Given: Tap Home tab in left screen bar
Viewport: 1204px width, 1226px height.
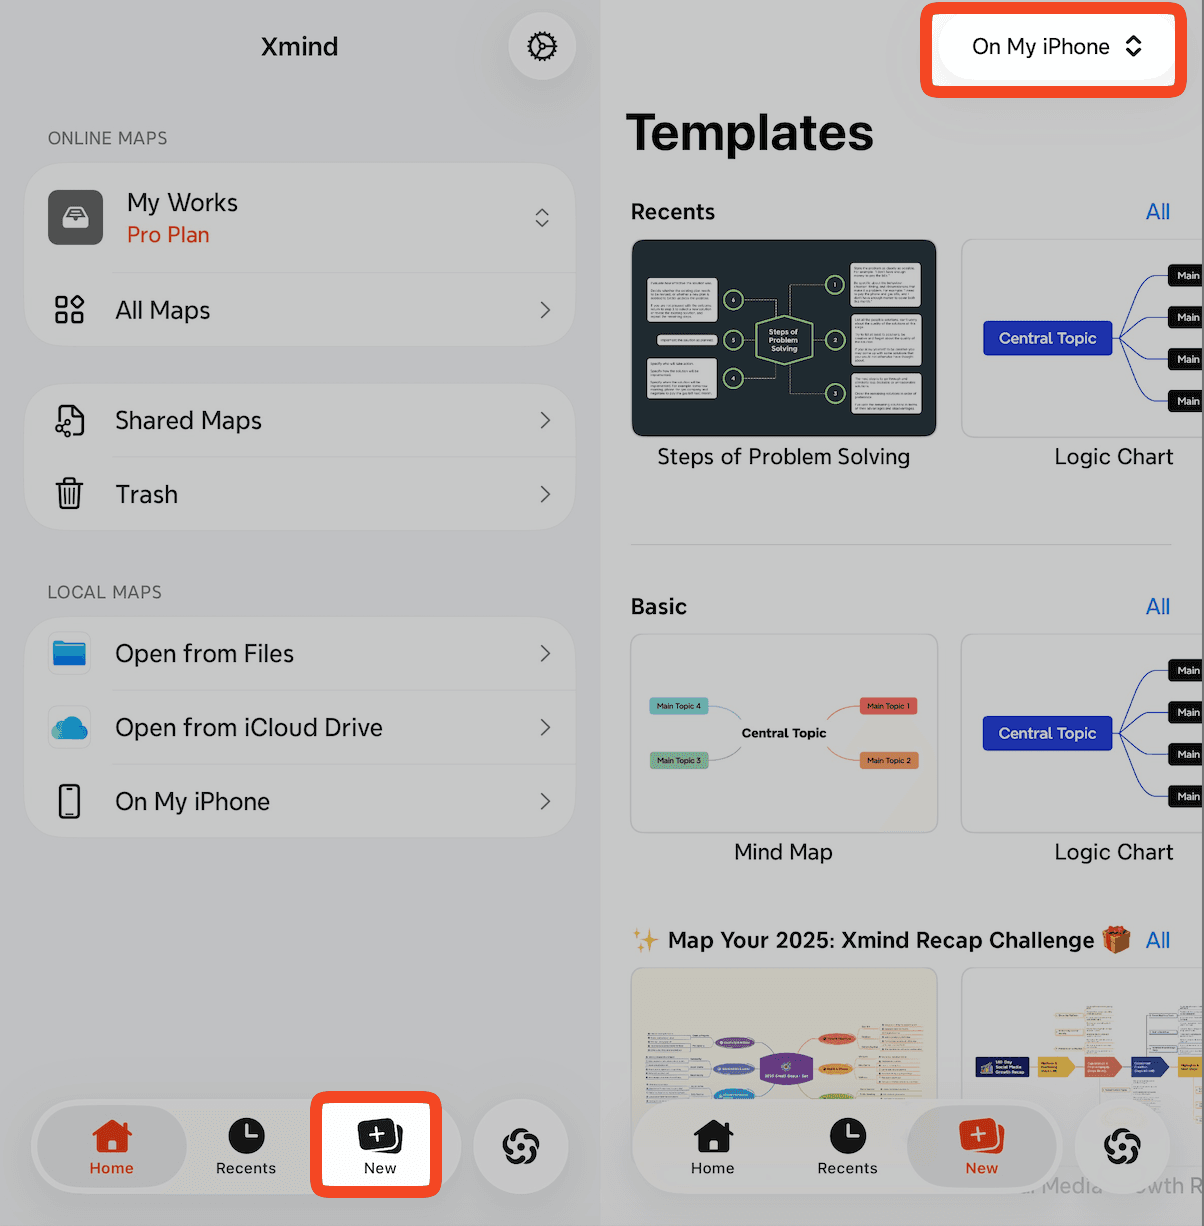Looking at the screenshot, I should pos(112,1146).
